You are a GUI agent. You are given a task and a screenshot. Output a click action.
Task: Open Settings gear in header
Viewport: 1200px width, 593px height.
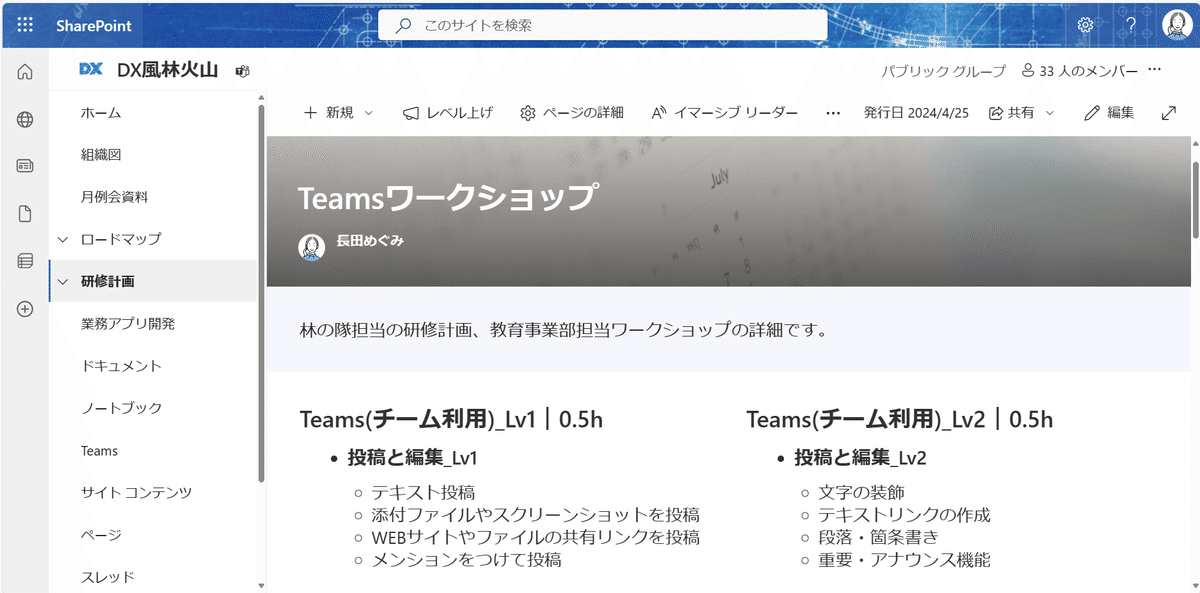point(1085,25)
